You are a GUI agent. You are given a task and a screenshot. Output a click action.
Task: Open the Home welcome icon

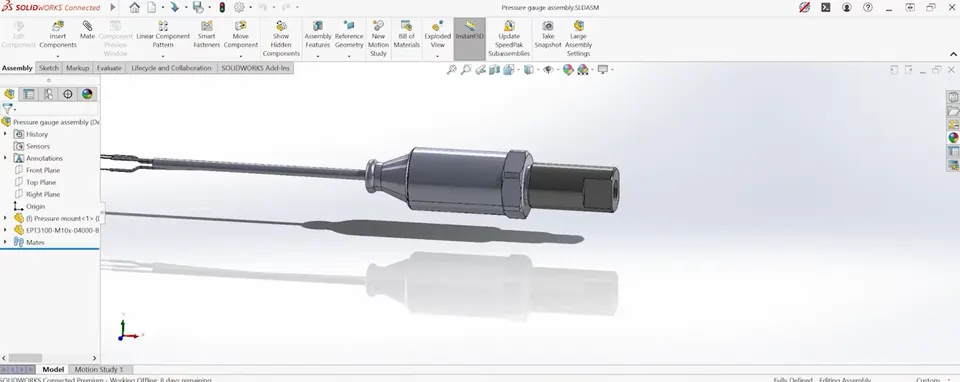135,7
